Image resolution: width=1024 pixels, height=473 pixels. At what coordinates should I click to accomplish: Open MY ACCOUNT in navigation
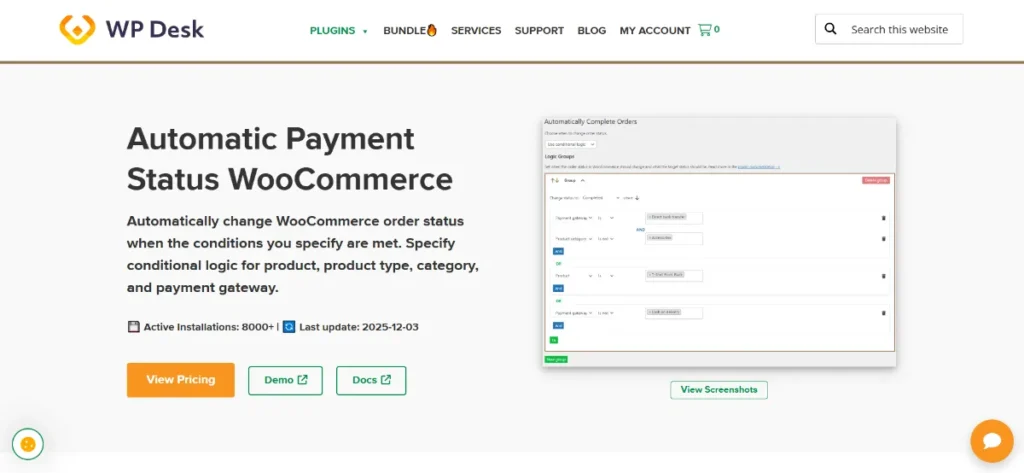pyautogui.click(x=655, y=30)
